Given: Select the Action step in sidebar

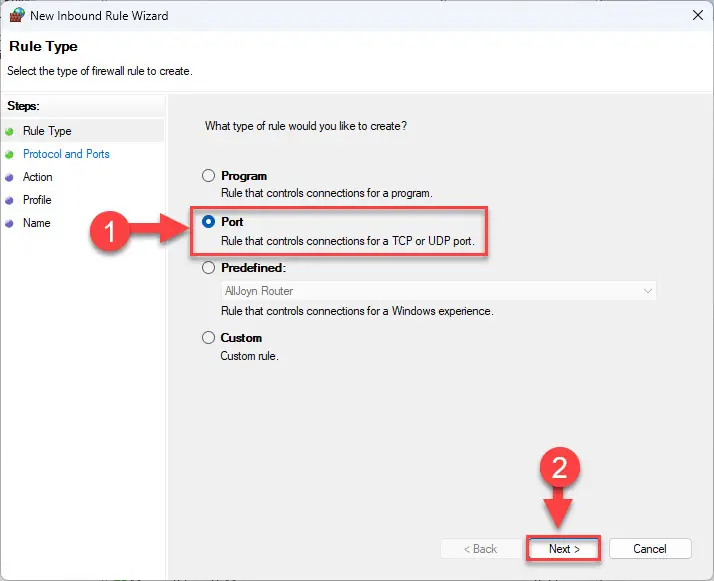Looking at the screenshot, I should point(38,177).
